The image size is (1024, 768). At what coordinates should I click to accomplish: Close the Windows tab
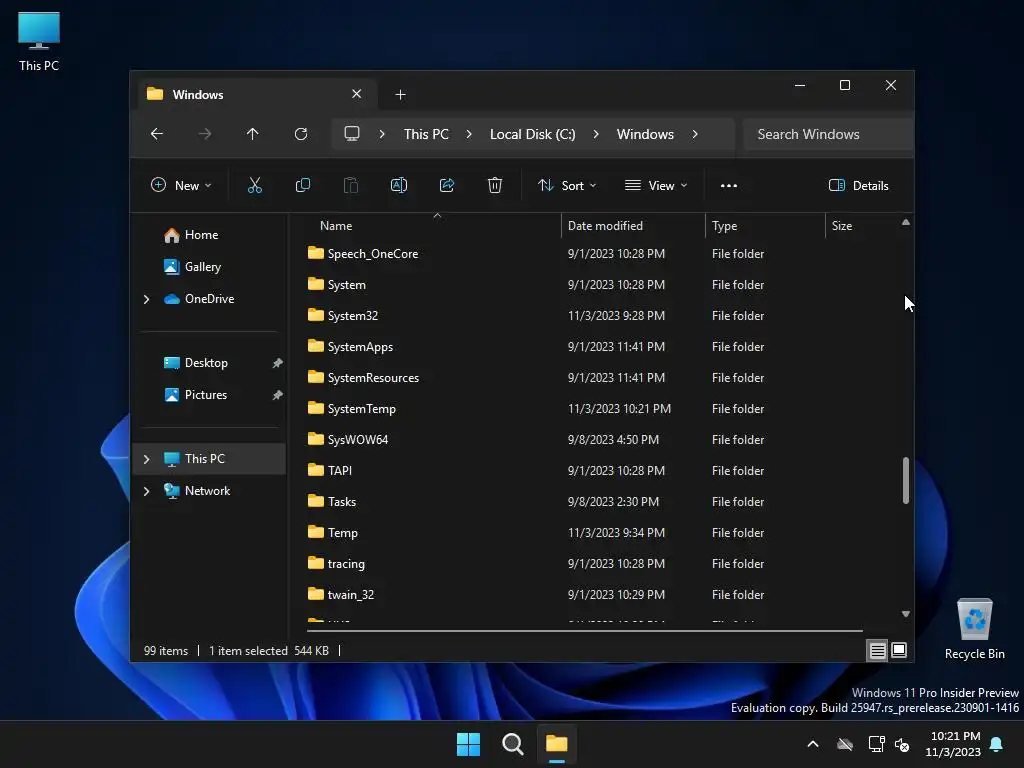[357, 94]
